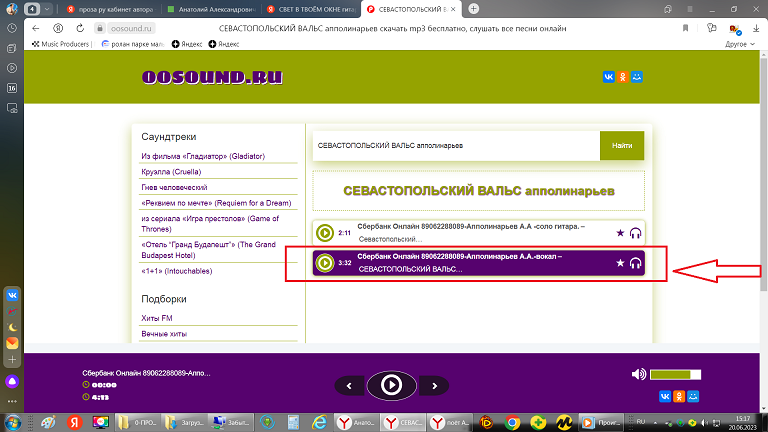This screenshot has width=768, height=432.
Task: Click the main play button in bottom player
Action: click(x=391, y=385)
